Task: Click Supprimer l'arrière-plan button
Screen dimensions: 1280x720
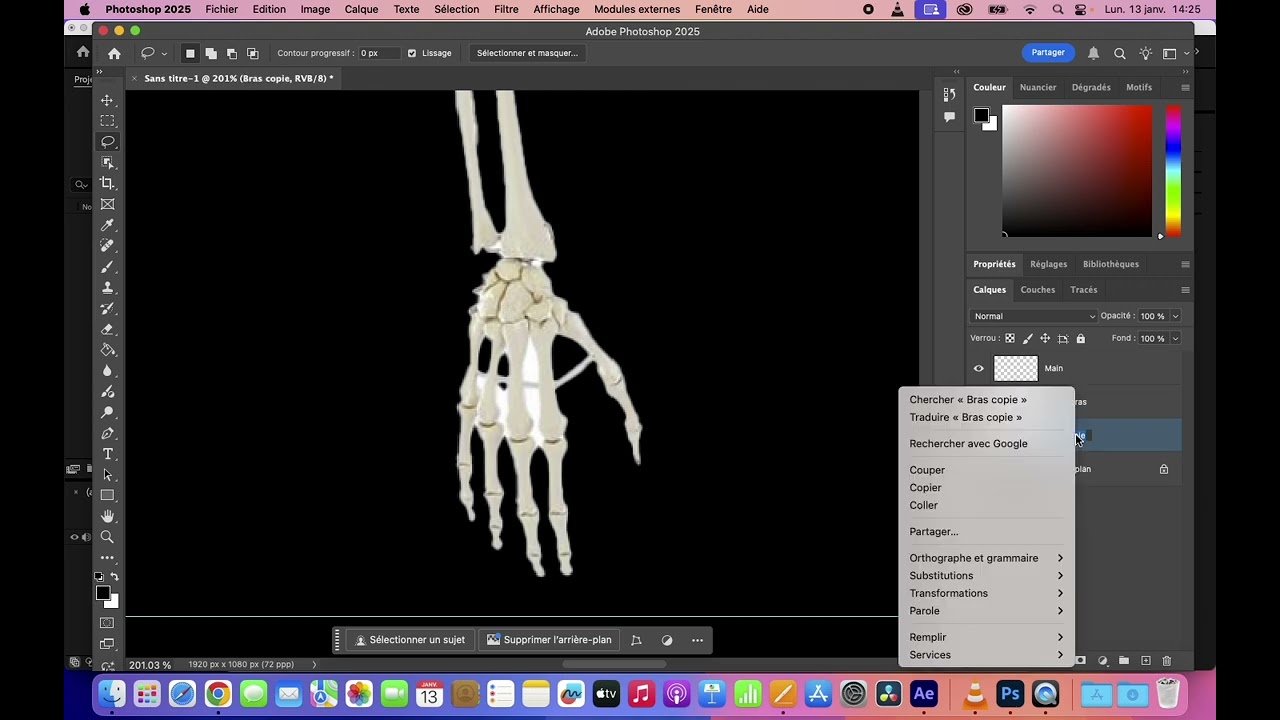Action: [549, 640]
